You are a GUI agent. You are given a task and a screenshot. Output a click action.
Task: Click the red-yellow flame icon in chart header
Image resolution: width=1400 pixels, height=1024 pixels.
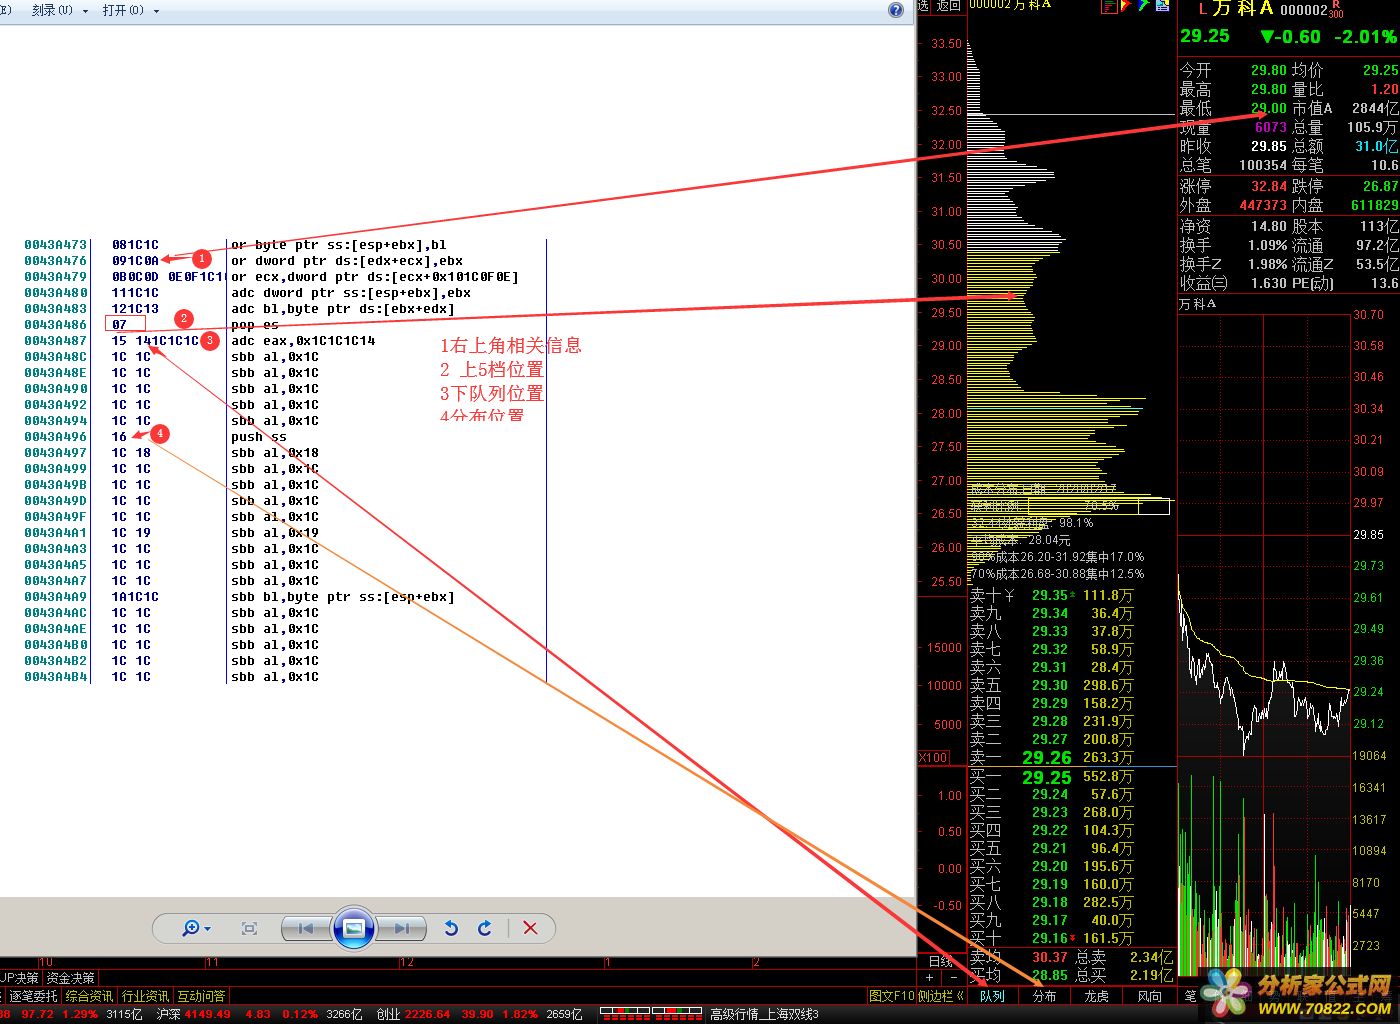[x=1126, y=6]
